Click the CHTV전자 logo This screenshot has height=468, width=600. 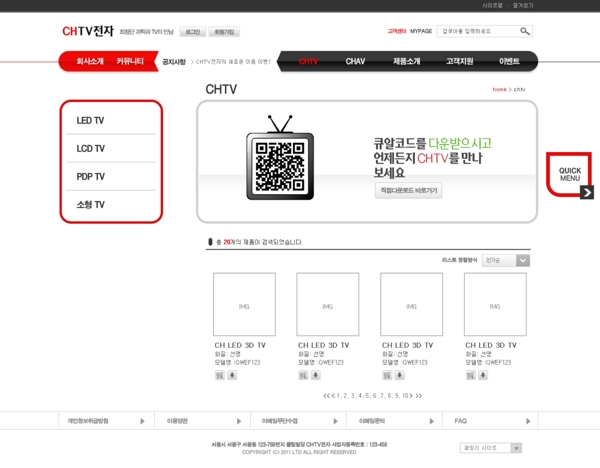(88, 31)
